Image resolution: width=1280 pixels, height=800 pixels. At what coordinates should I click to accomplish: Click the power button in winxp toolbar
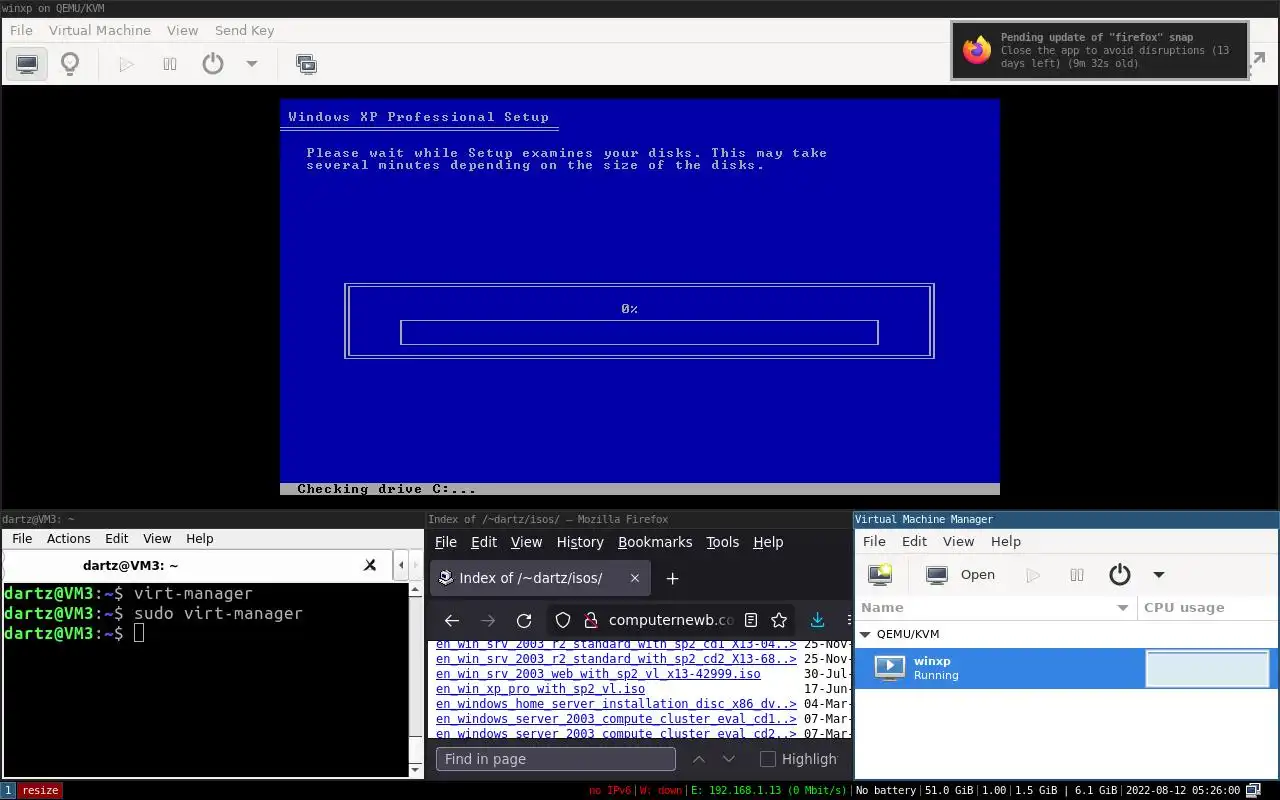tap(213, 64)
